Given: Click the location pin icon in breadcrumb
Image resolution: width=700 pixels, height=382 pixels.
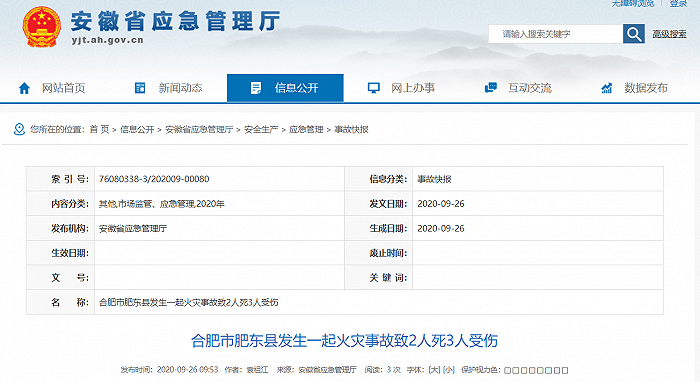Looking at the screenshot, I should coord(19,129).
